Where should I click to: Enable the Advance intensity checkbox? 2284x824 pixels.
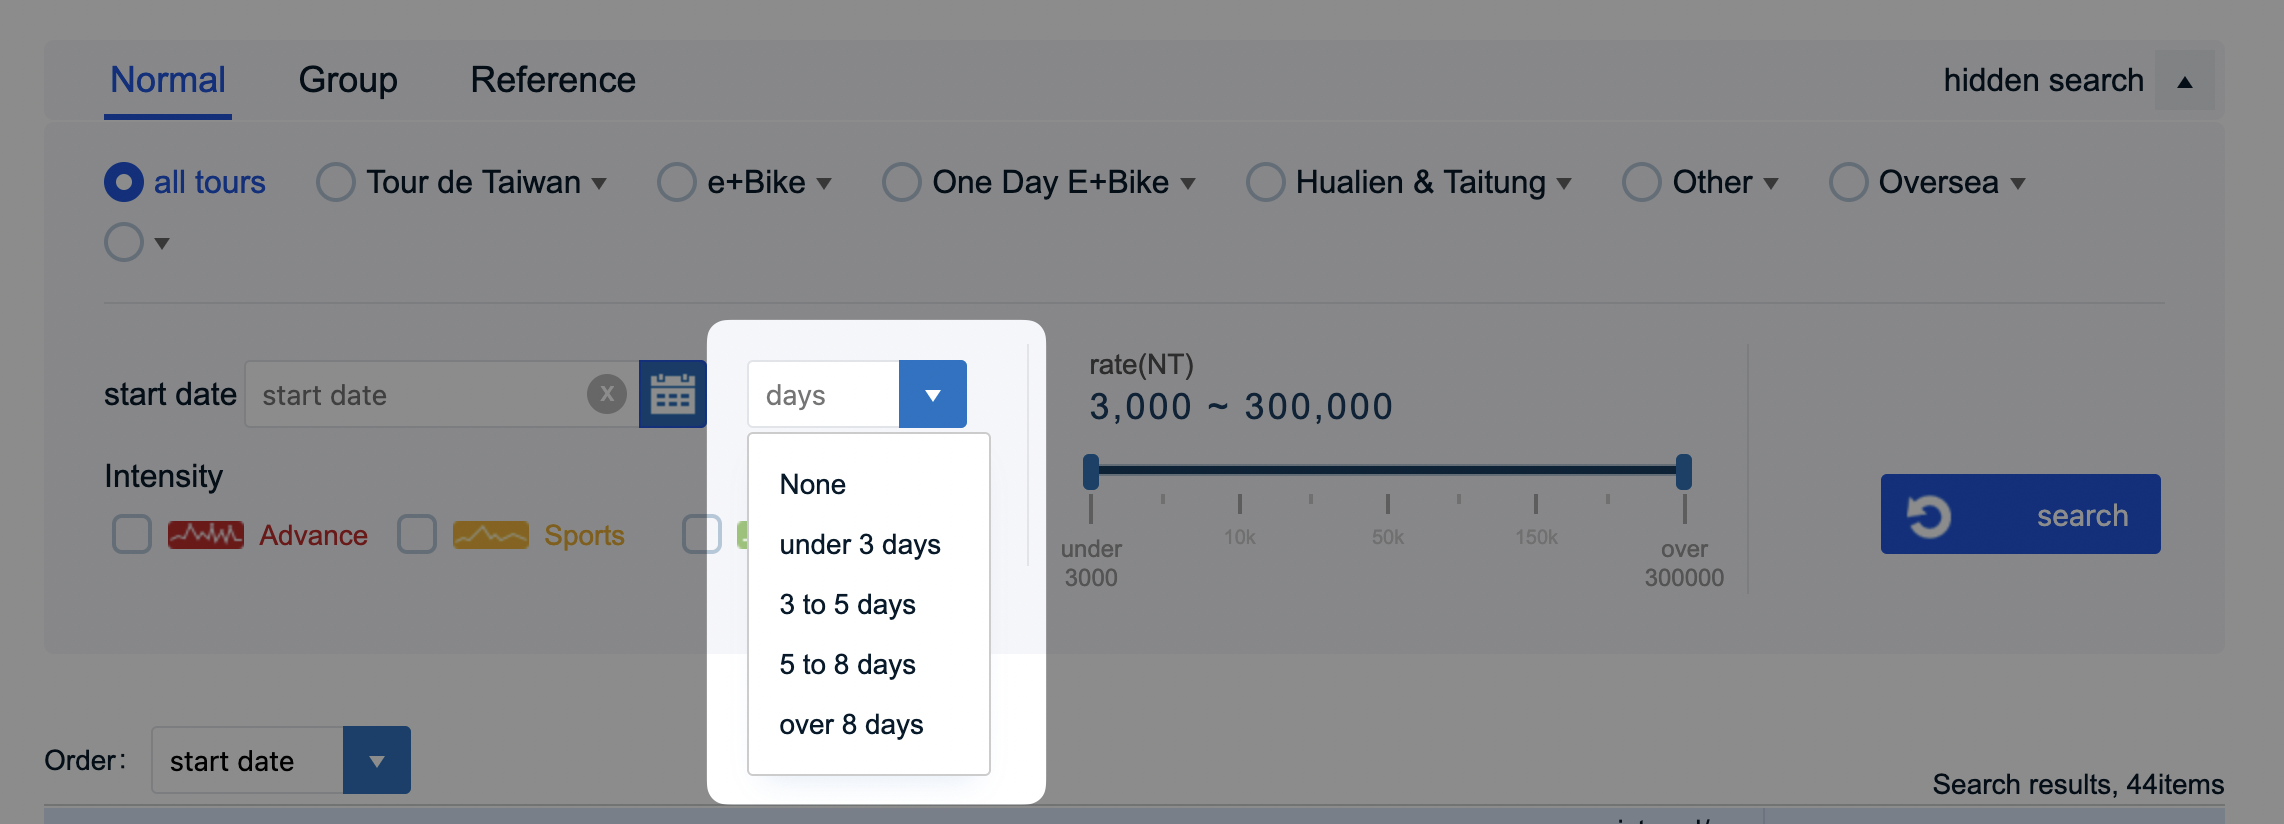(131, 534)
